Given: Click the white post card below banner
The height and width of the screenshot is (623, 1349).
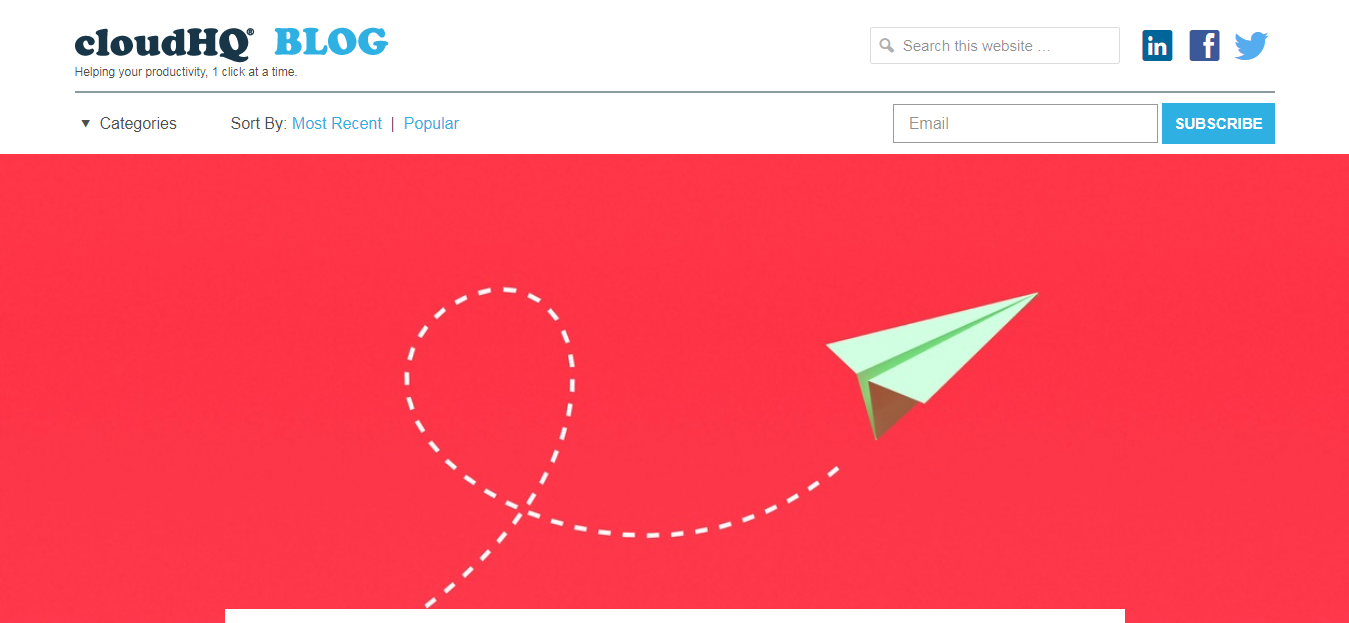Looking at the screenshot, I should pyautogui.click(x=675, y=616).
